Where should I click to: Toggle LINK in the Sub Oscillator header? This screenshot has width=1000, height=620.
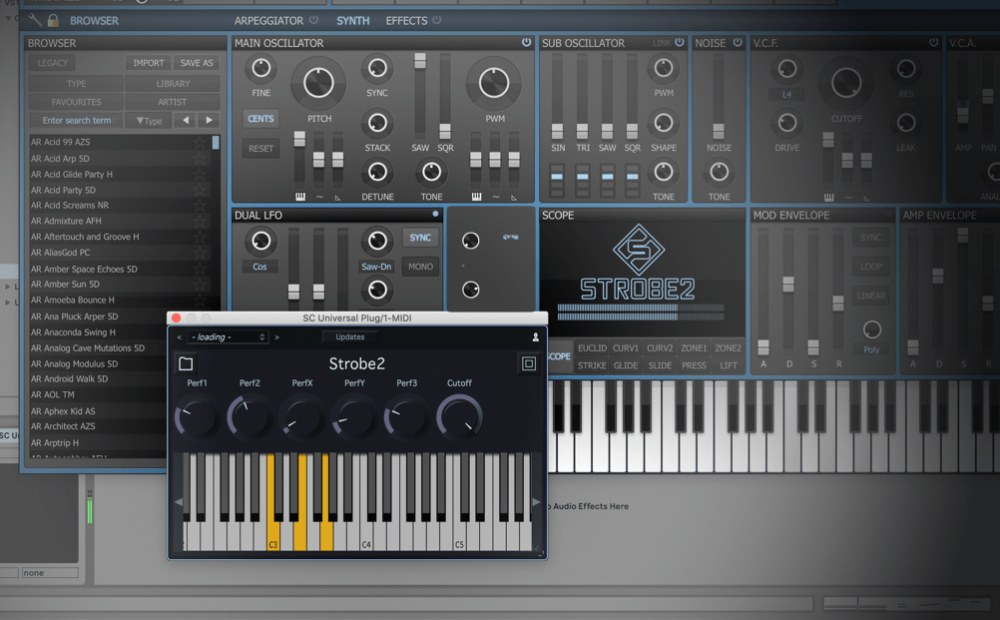click(661, 43)
